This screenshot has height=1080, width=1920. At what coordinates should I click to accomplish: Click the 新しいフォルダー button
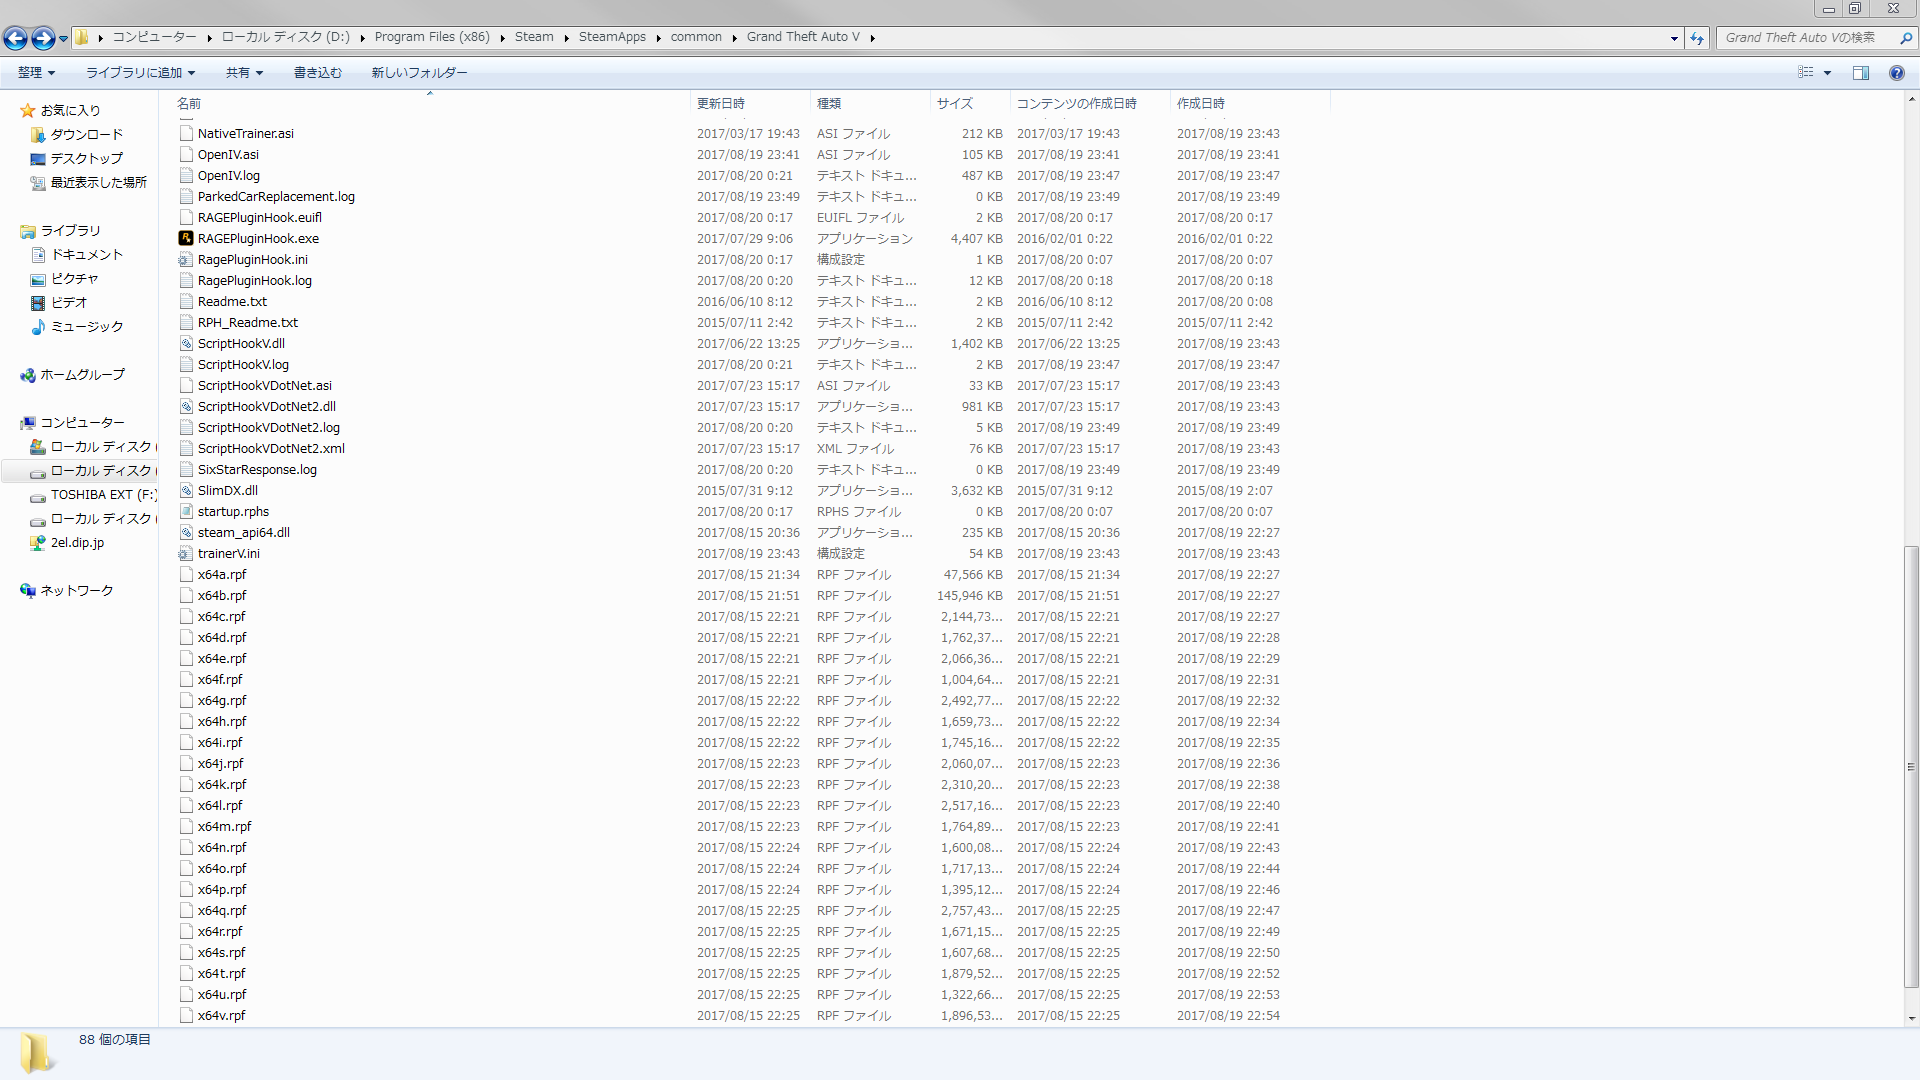[419, 72]
